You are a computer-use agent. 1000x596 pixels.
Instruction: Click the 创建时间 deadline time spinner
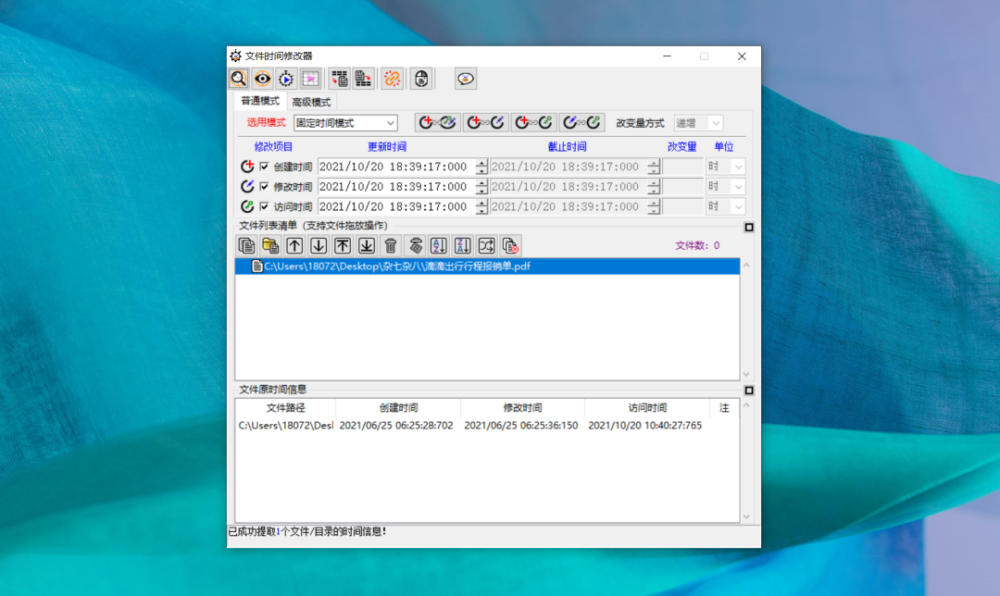click(654, 166)
